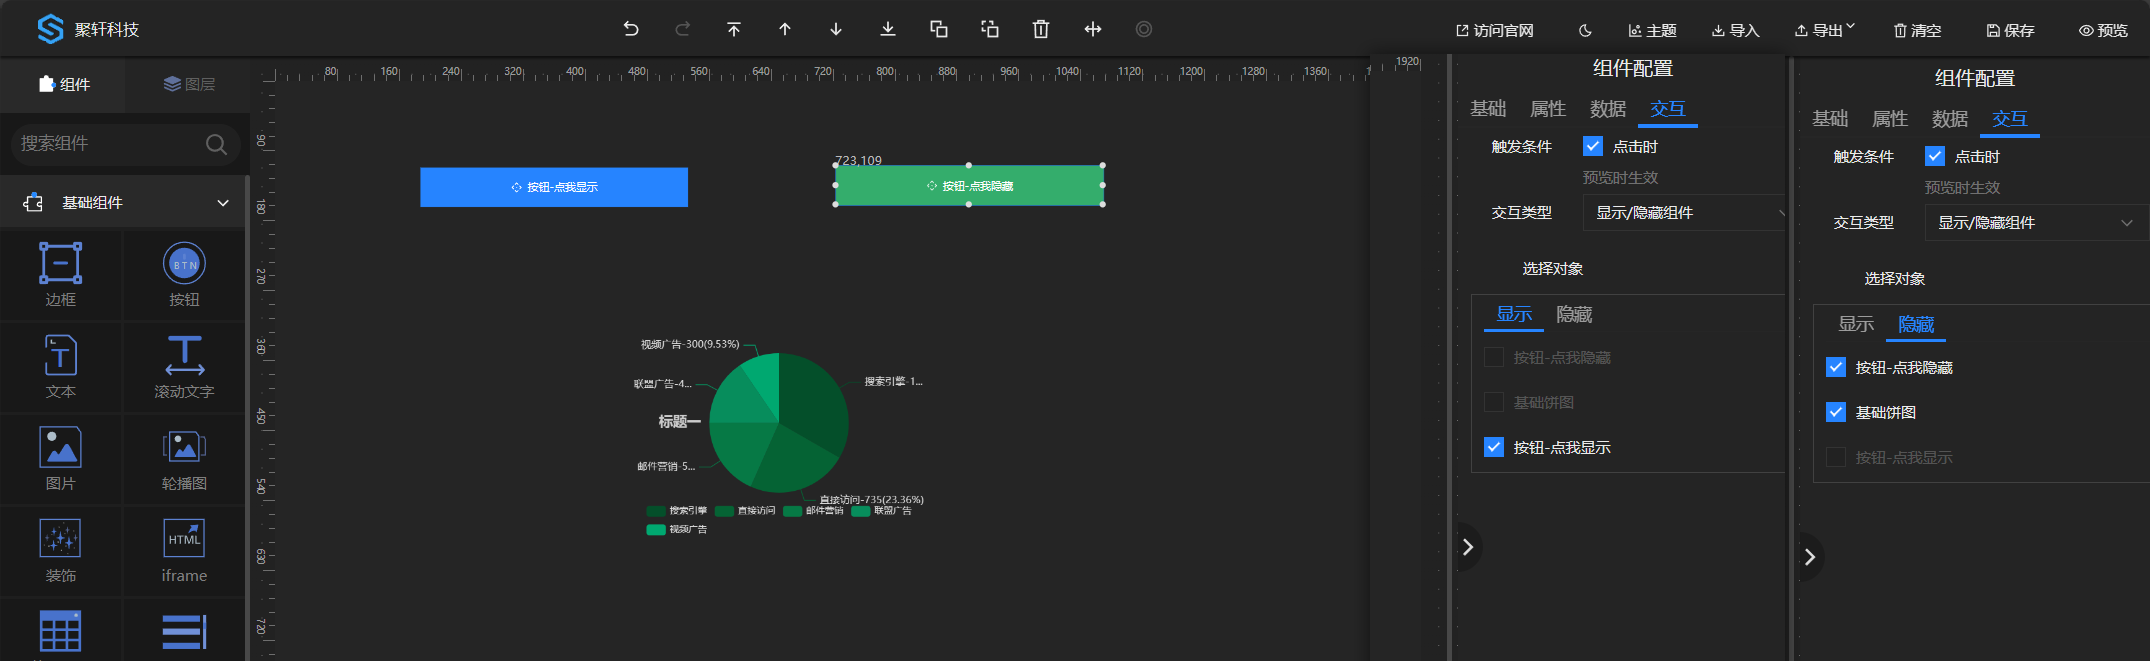Open 基础 tab in right config panel
The height and width of the screenshot is (661, 2150).
1830,119
